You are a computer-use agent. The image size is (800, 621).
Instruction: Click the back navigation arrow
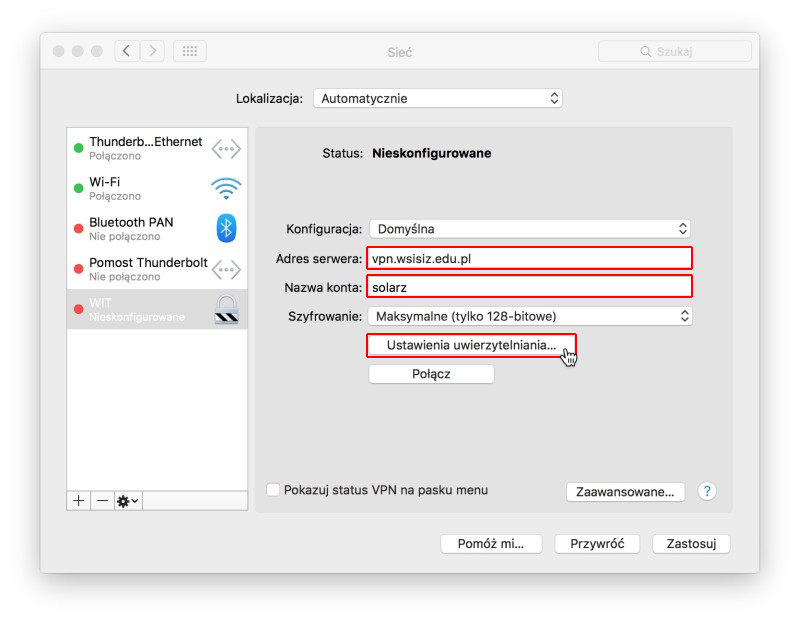pos(127,51)
